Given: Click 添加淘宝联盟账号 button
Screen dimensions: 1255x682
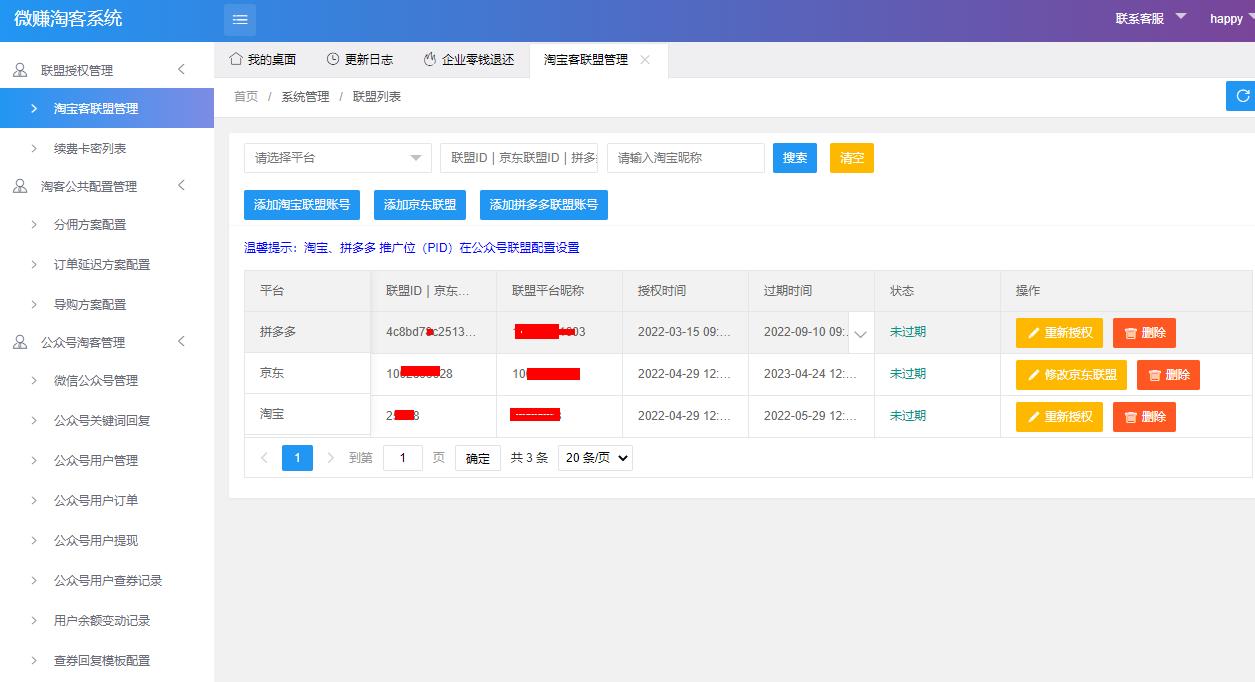Looking at the screenshot, I should click(301, 204).
